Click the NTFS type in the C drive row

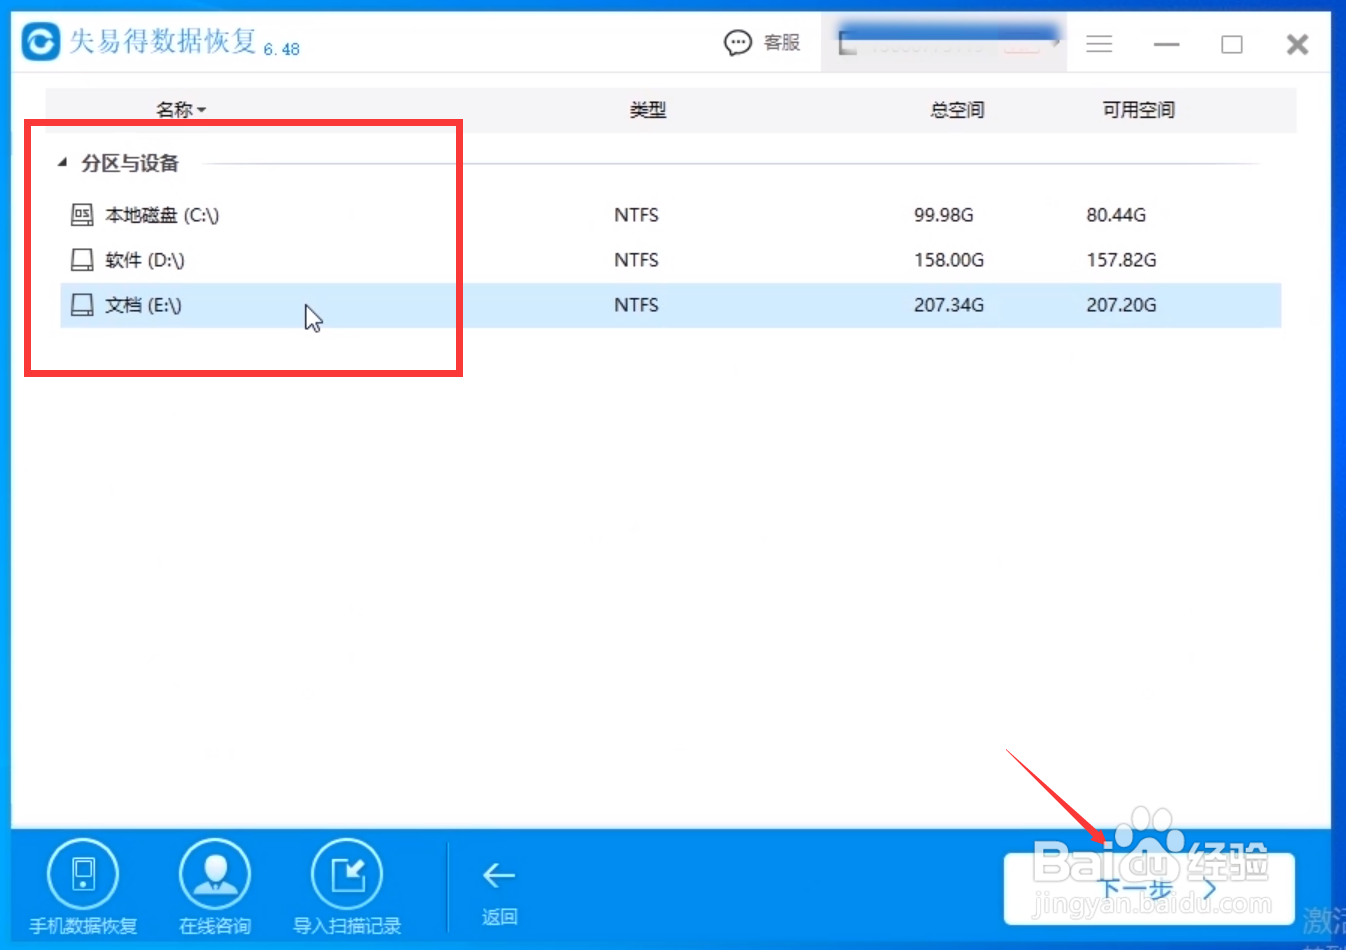(x=636, y=215)
